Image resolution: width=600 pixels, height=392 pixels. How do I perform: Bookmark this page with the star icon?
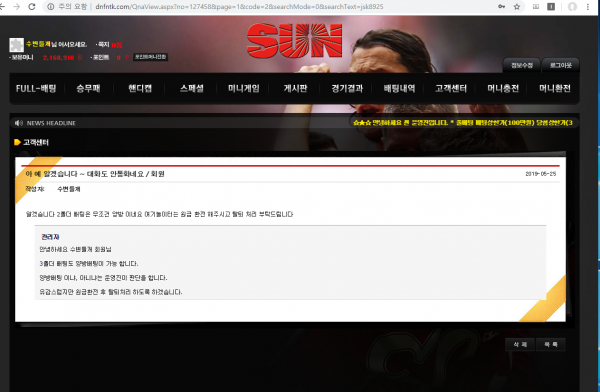point(517,7)
